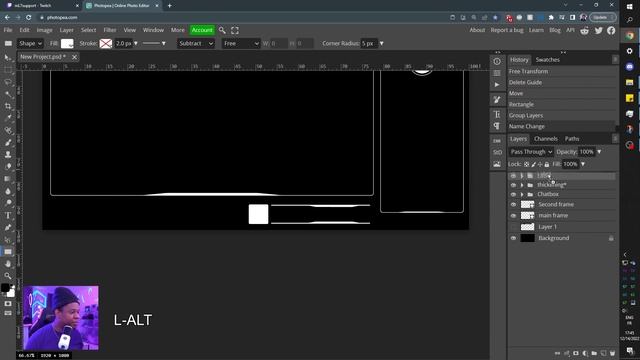Open the Twitter icon link
640x360 pixels.
point(598,31)
